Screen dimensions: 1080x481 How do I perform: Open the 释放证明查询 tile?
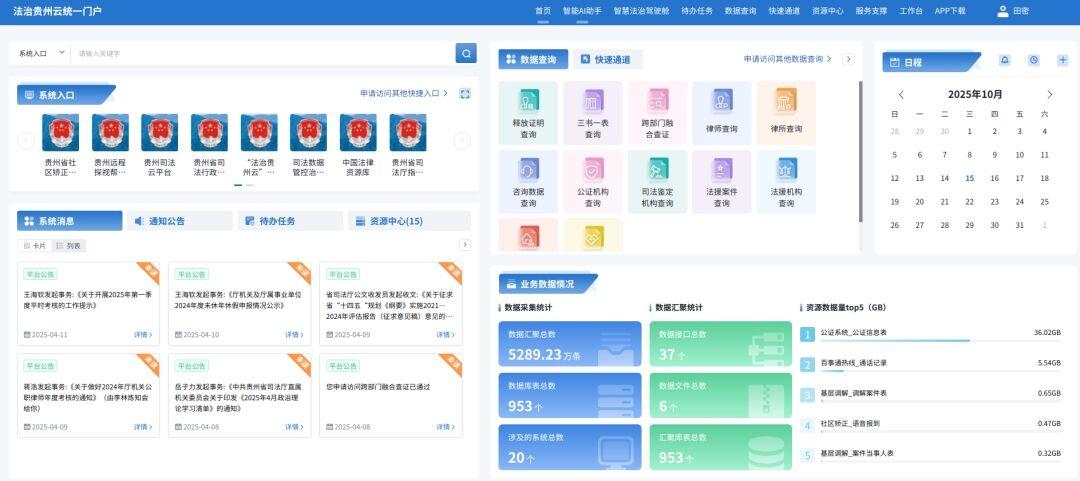528,112
